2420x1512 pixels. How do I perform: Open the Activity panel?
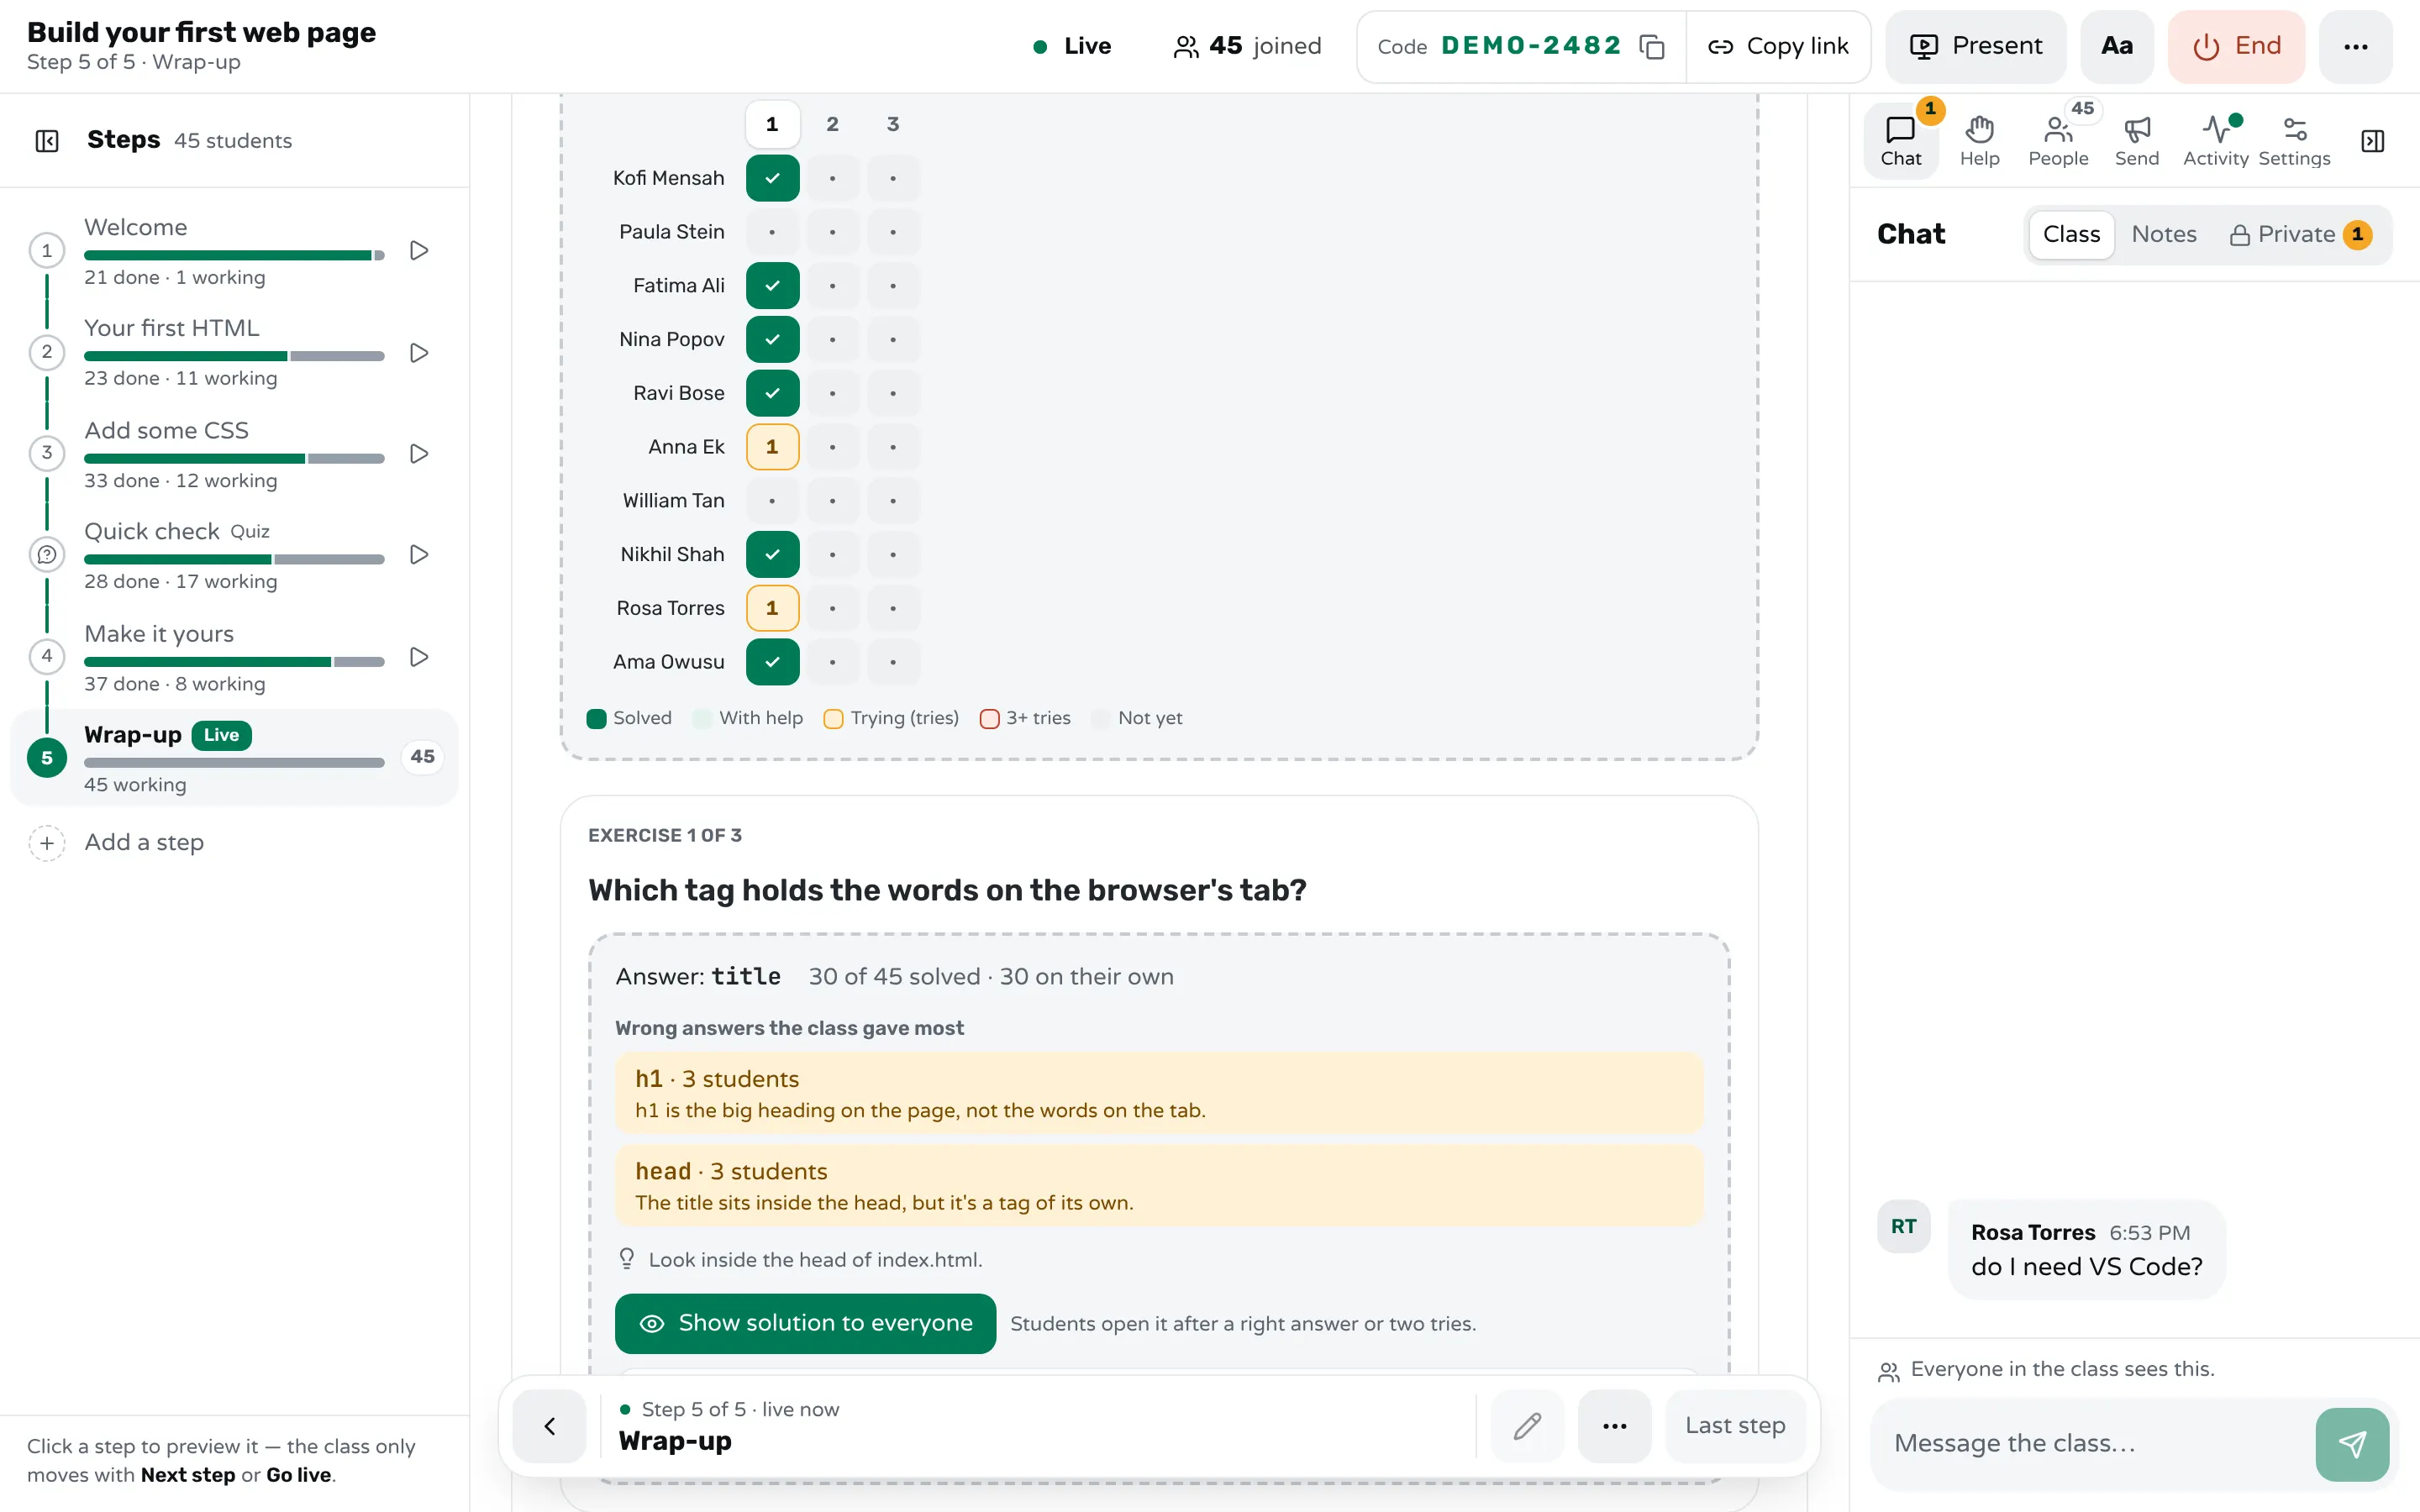click(x=2215, y=141)
